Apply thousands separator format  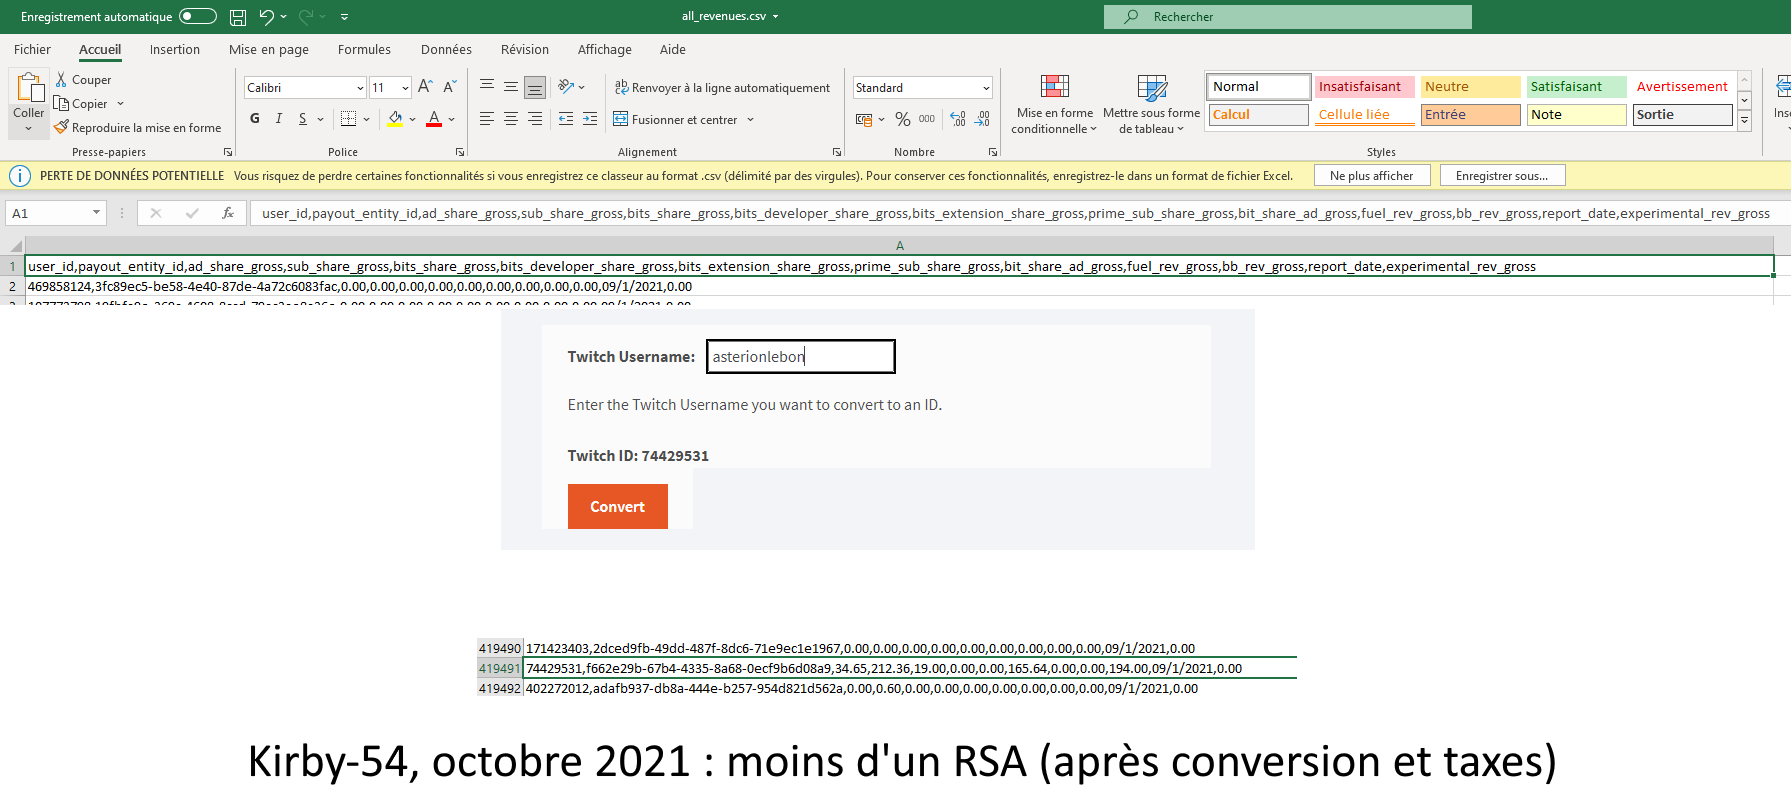[927, 119]
